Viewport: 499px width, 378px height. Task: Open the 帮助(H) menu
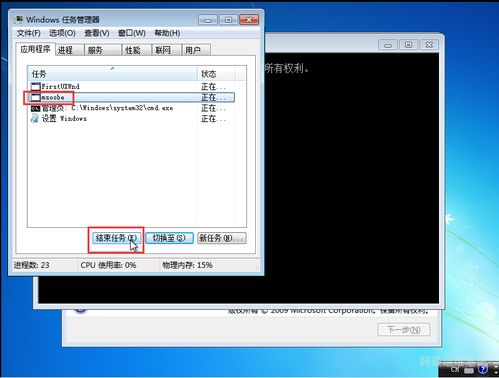167,33
